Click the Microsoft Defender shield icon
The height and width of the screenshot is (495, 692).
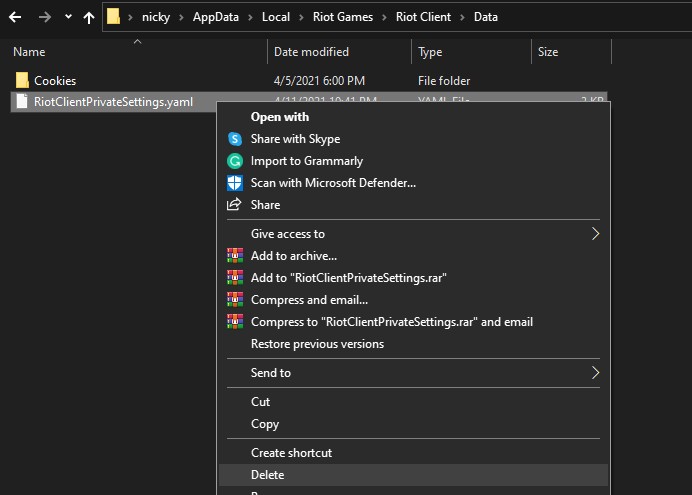pos(235,183)
